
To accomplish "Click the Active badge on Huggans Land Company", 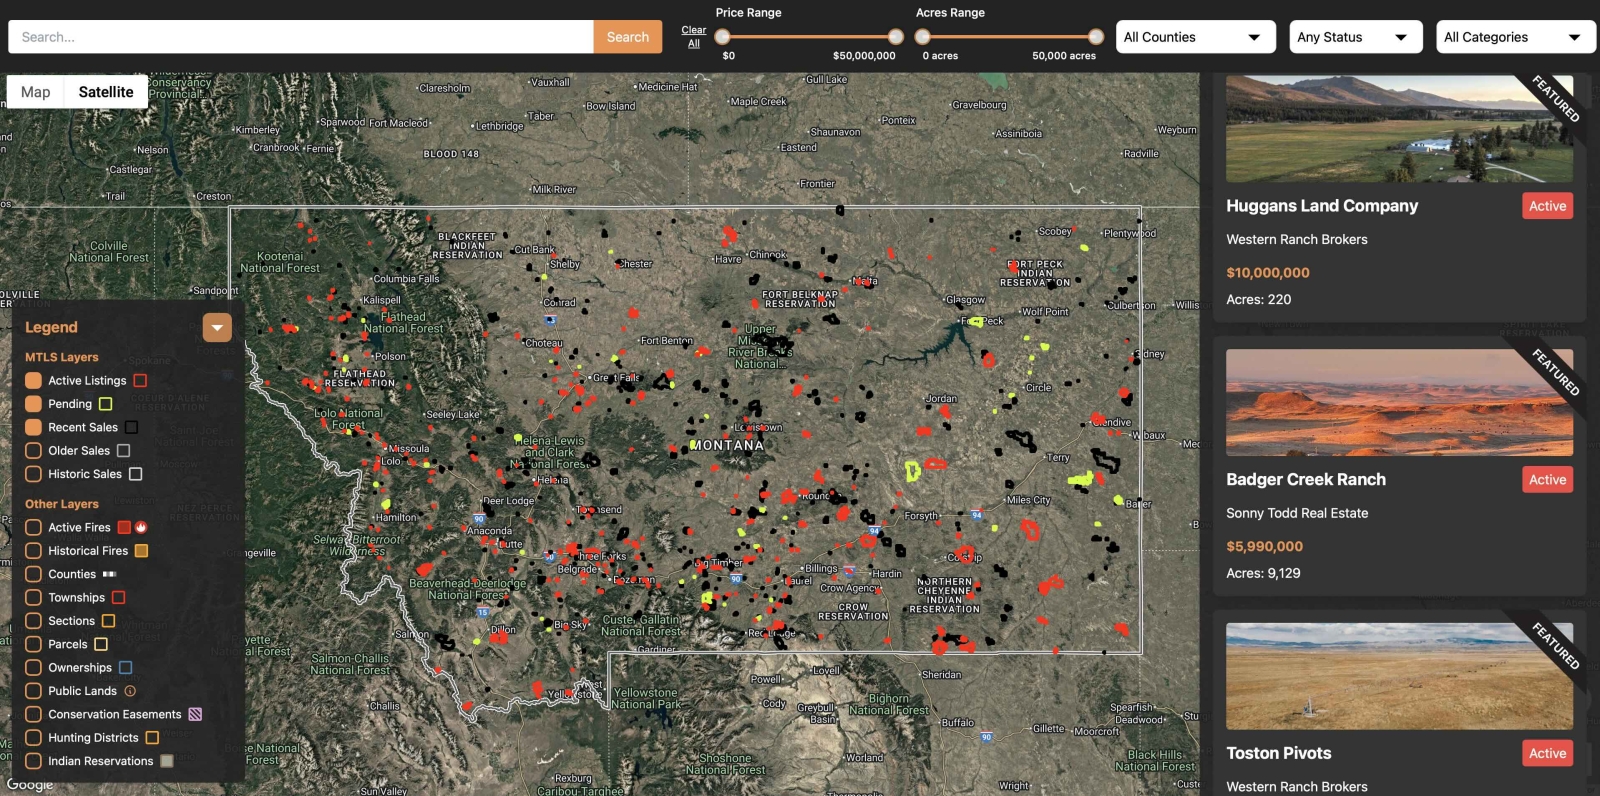I will pyautogui.click(x=1547, y=206).
